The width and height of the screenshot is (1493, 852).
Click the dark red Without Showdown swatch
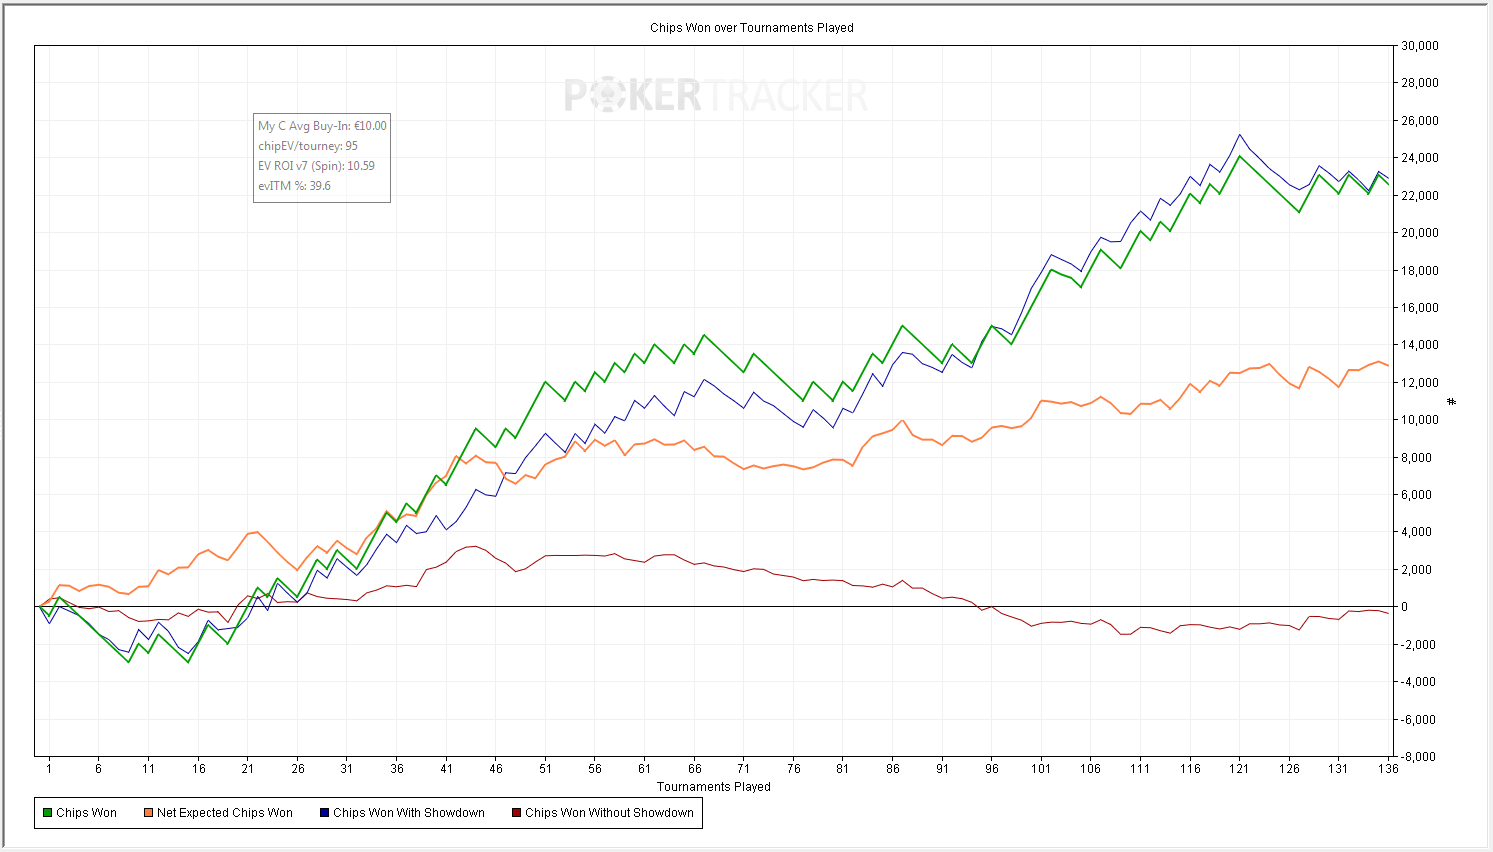516,813
